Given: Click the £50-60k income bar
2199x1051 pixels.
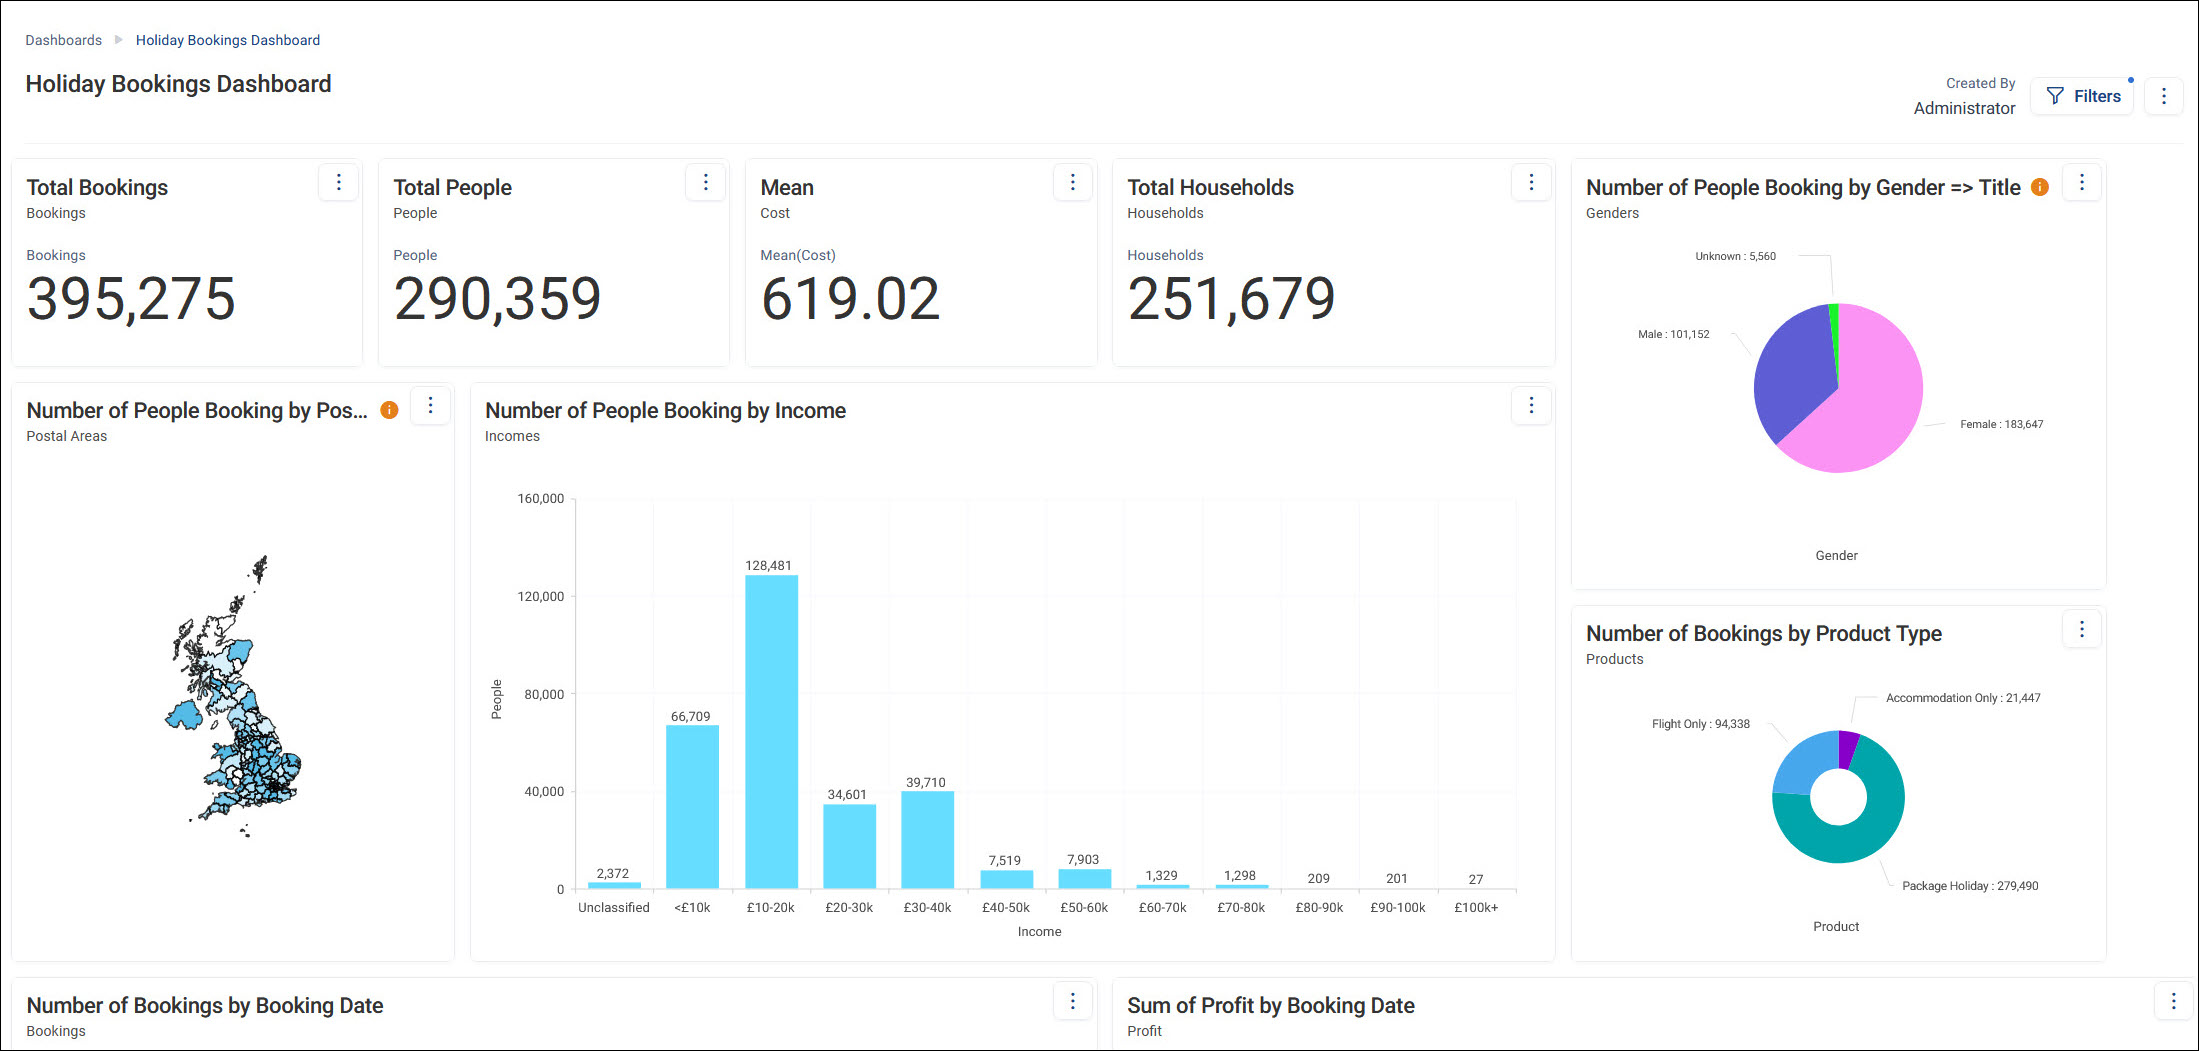Looking at the screenshot, I should (x=1085, y=879).
